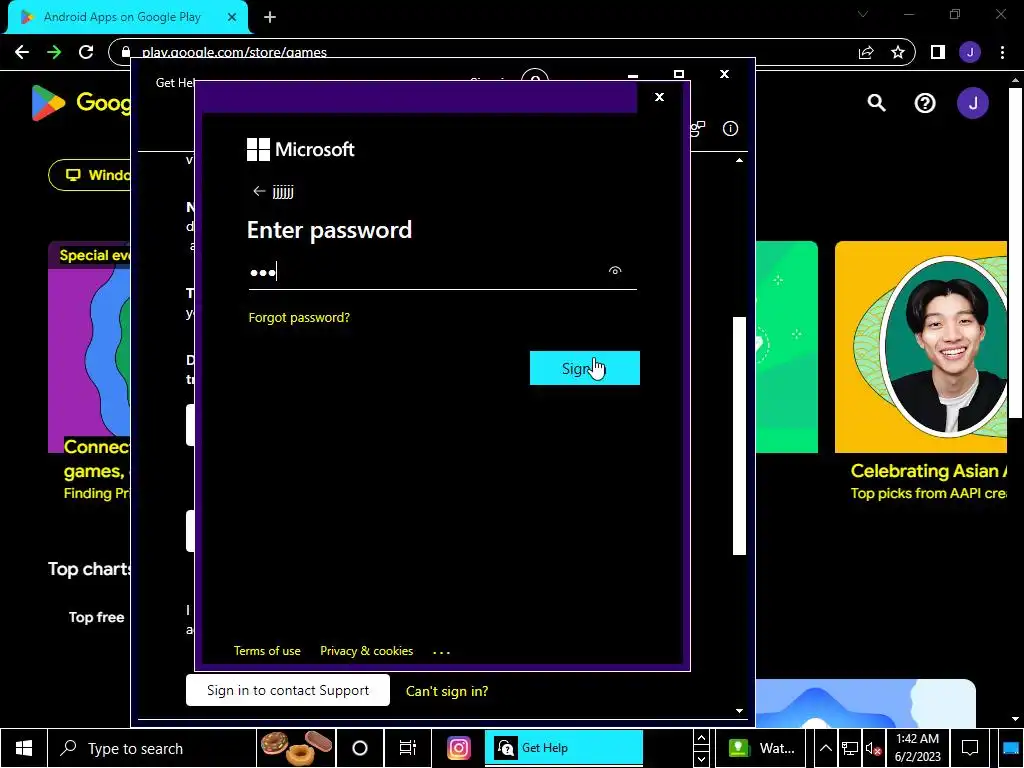Click taskbar toolbar scroll down arrow
This screenshot has width=1024, height=768.
pyautogui.click(x=701, y=758)
